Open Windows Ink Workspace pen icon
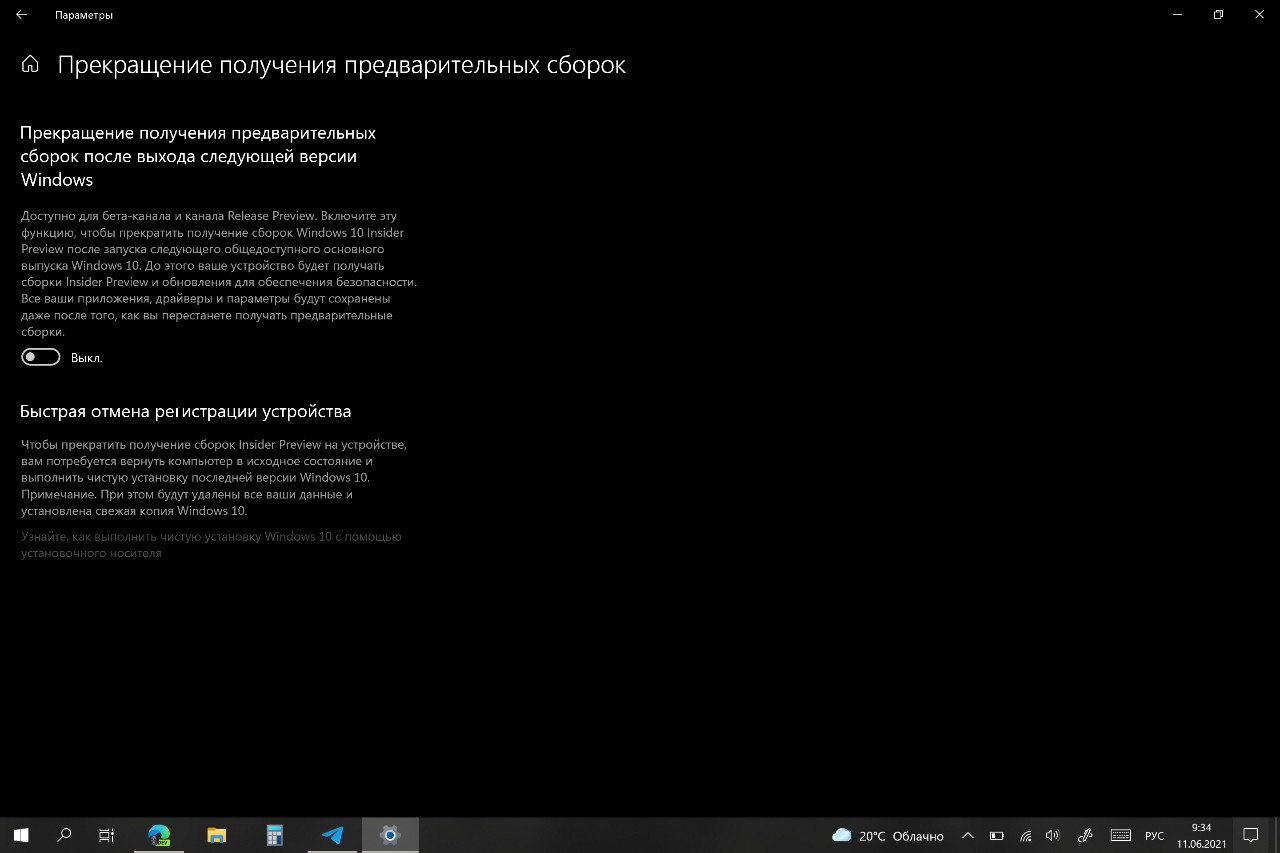The height and width of the screenshot is (853, 1280). (x=1086, y=835)
